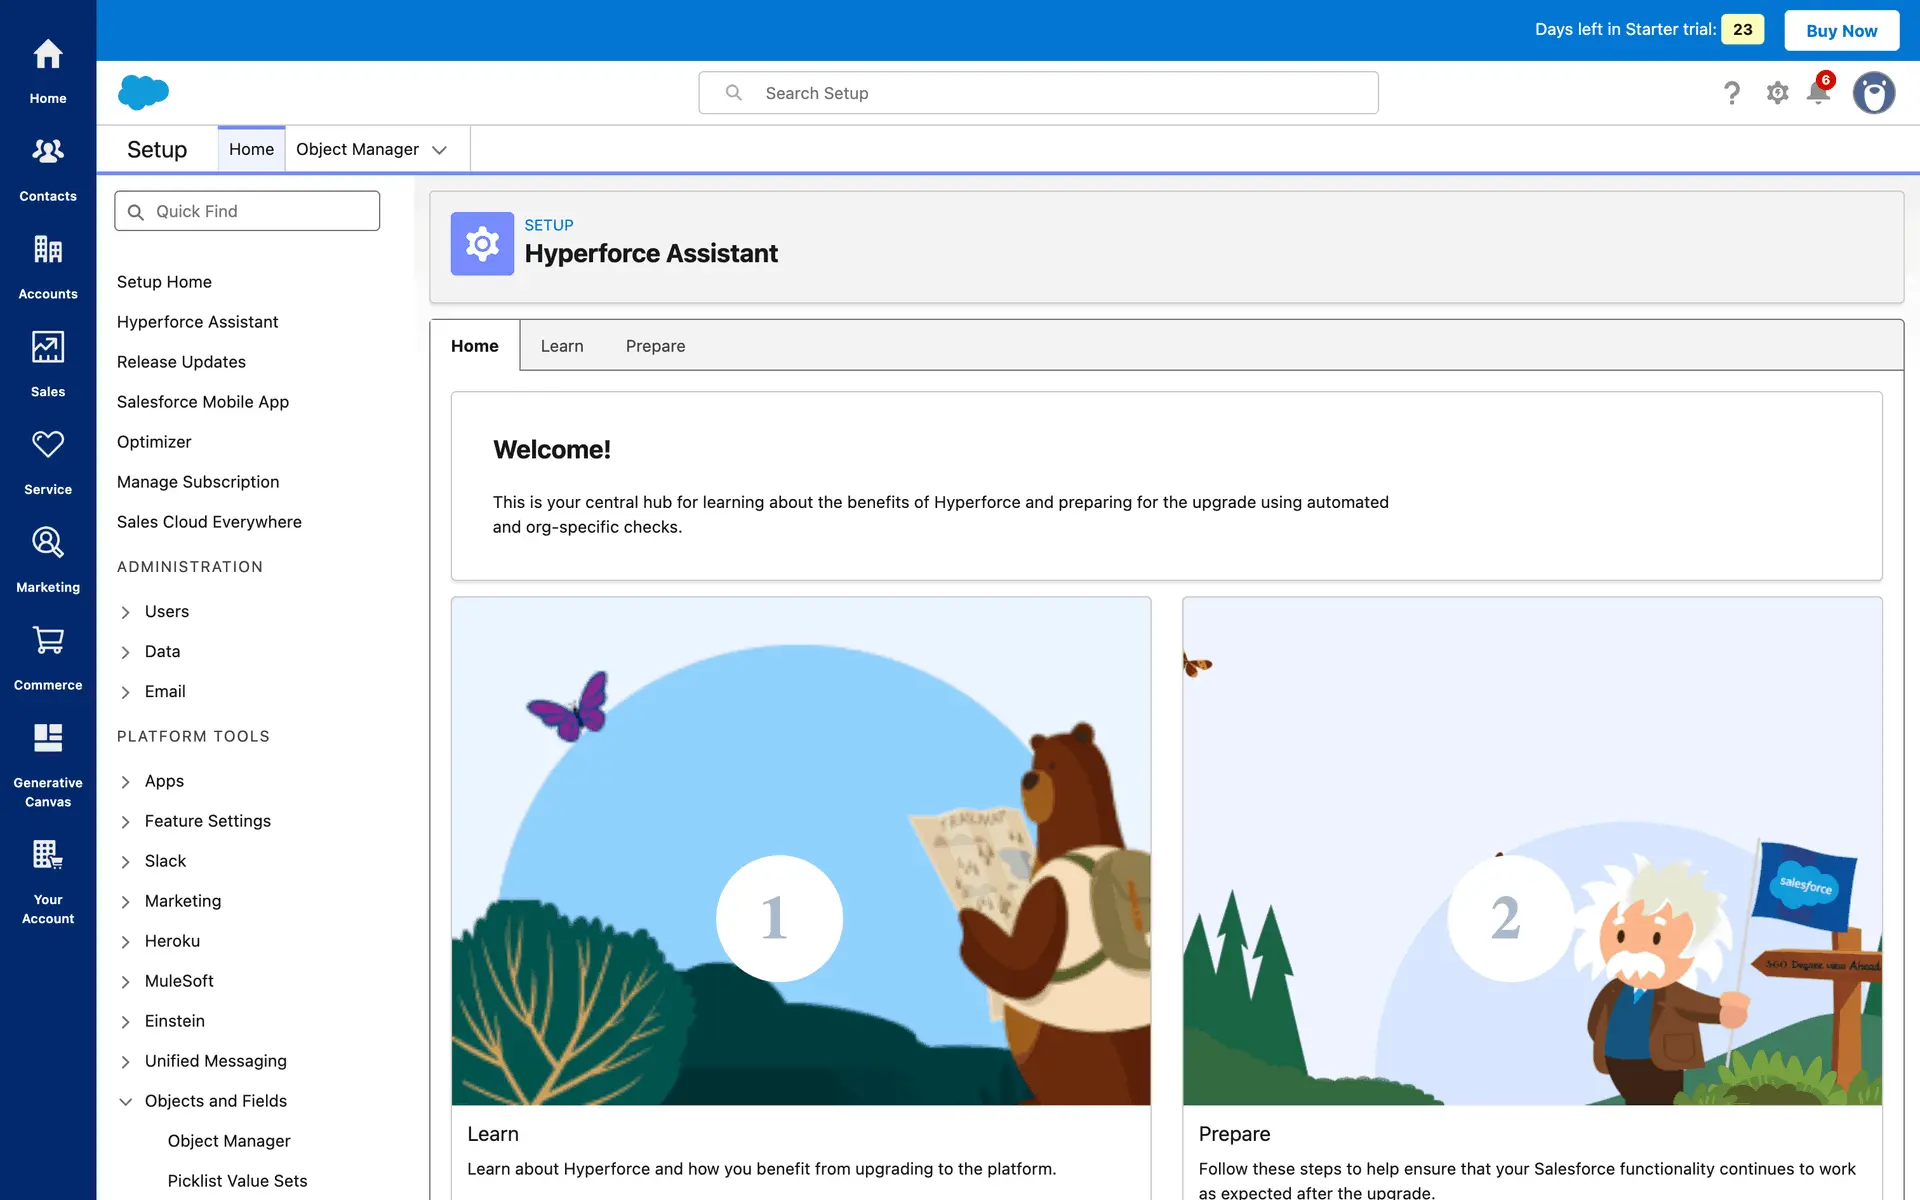This screenshot has height=1200, width=1920.
Task: Click the notifications bell icon
Action: [x=1818, y=93]
